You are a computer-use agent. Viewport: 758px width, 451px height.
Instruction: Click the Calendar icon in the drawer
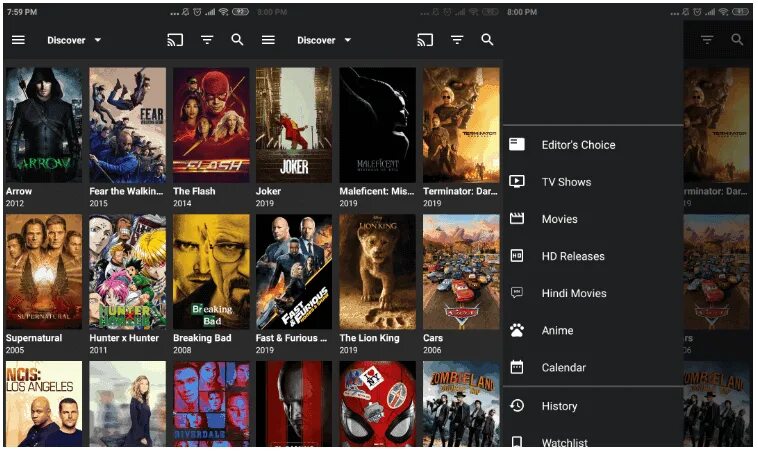click(x=517, y=367)
